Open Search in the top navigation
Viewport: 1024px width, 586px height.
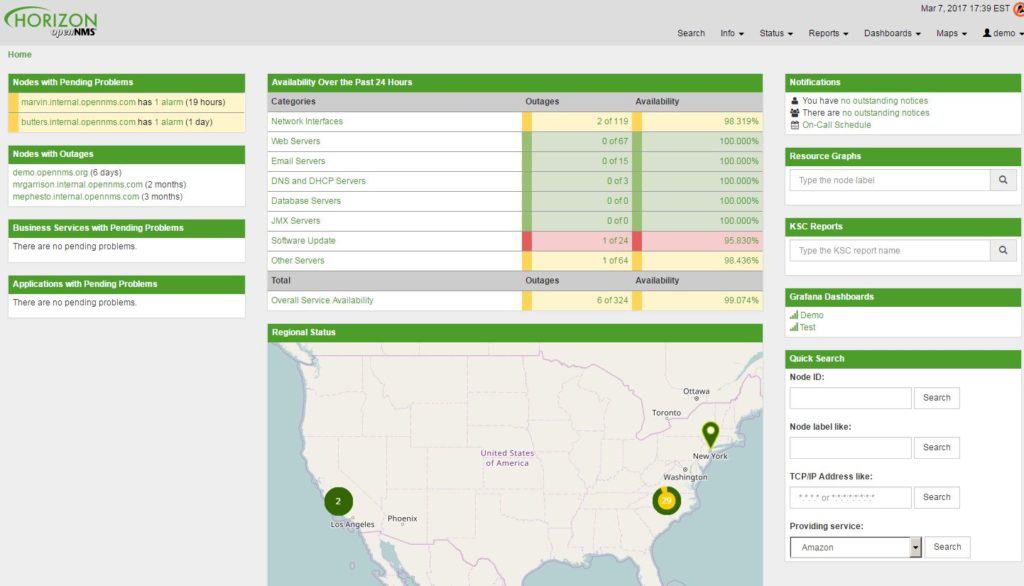(x=691, y=33)
